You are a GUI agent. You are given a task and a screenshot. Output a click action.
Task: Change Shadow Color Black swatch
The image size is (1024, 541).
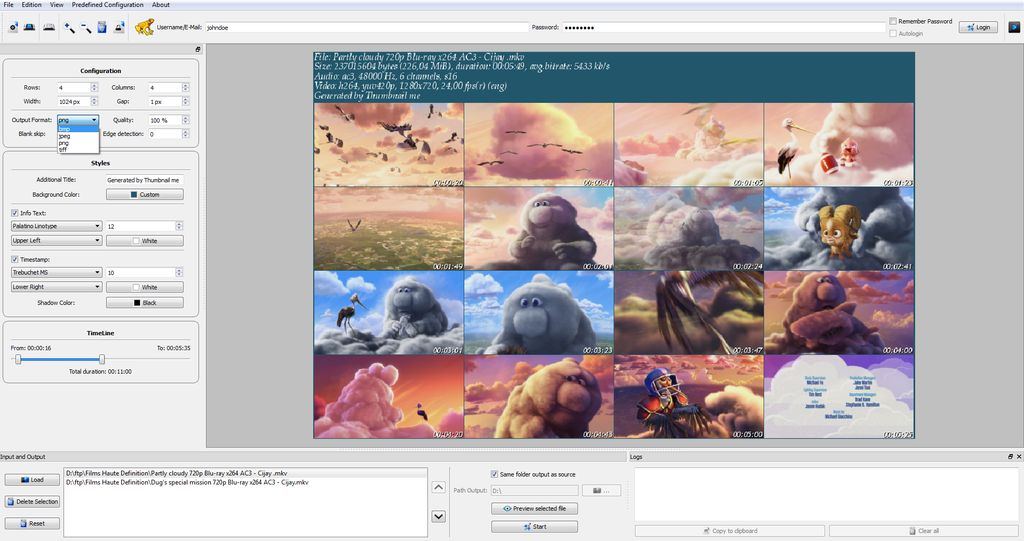144,303
